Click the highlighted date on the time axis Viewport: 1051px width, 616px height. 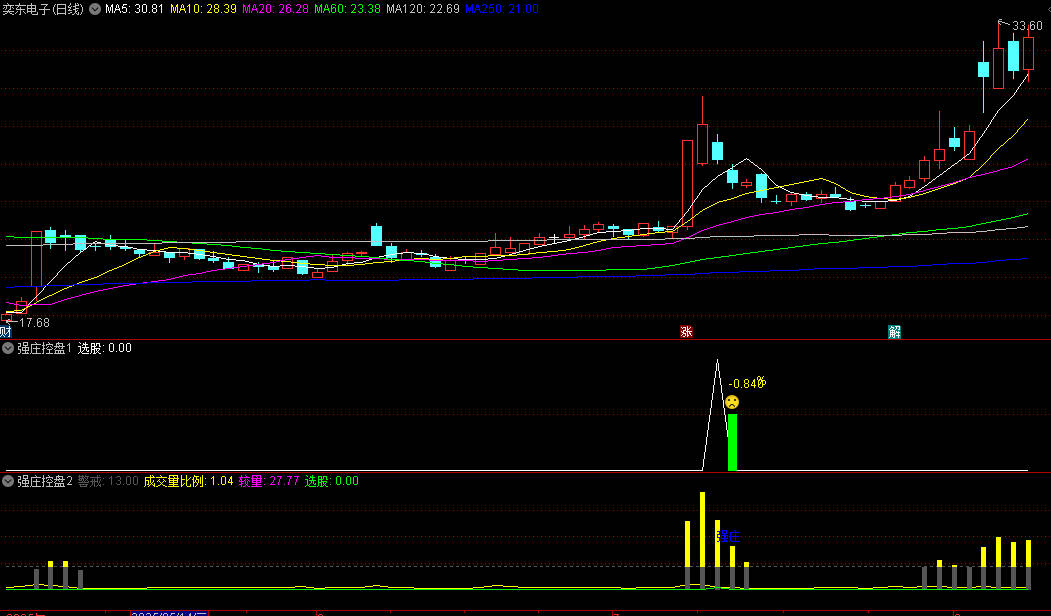point(169,612)
